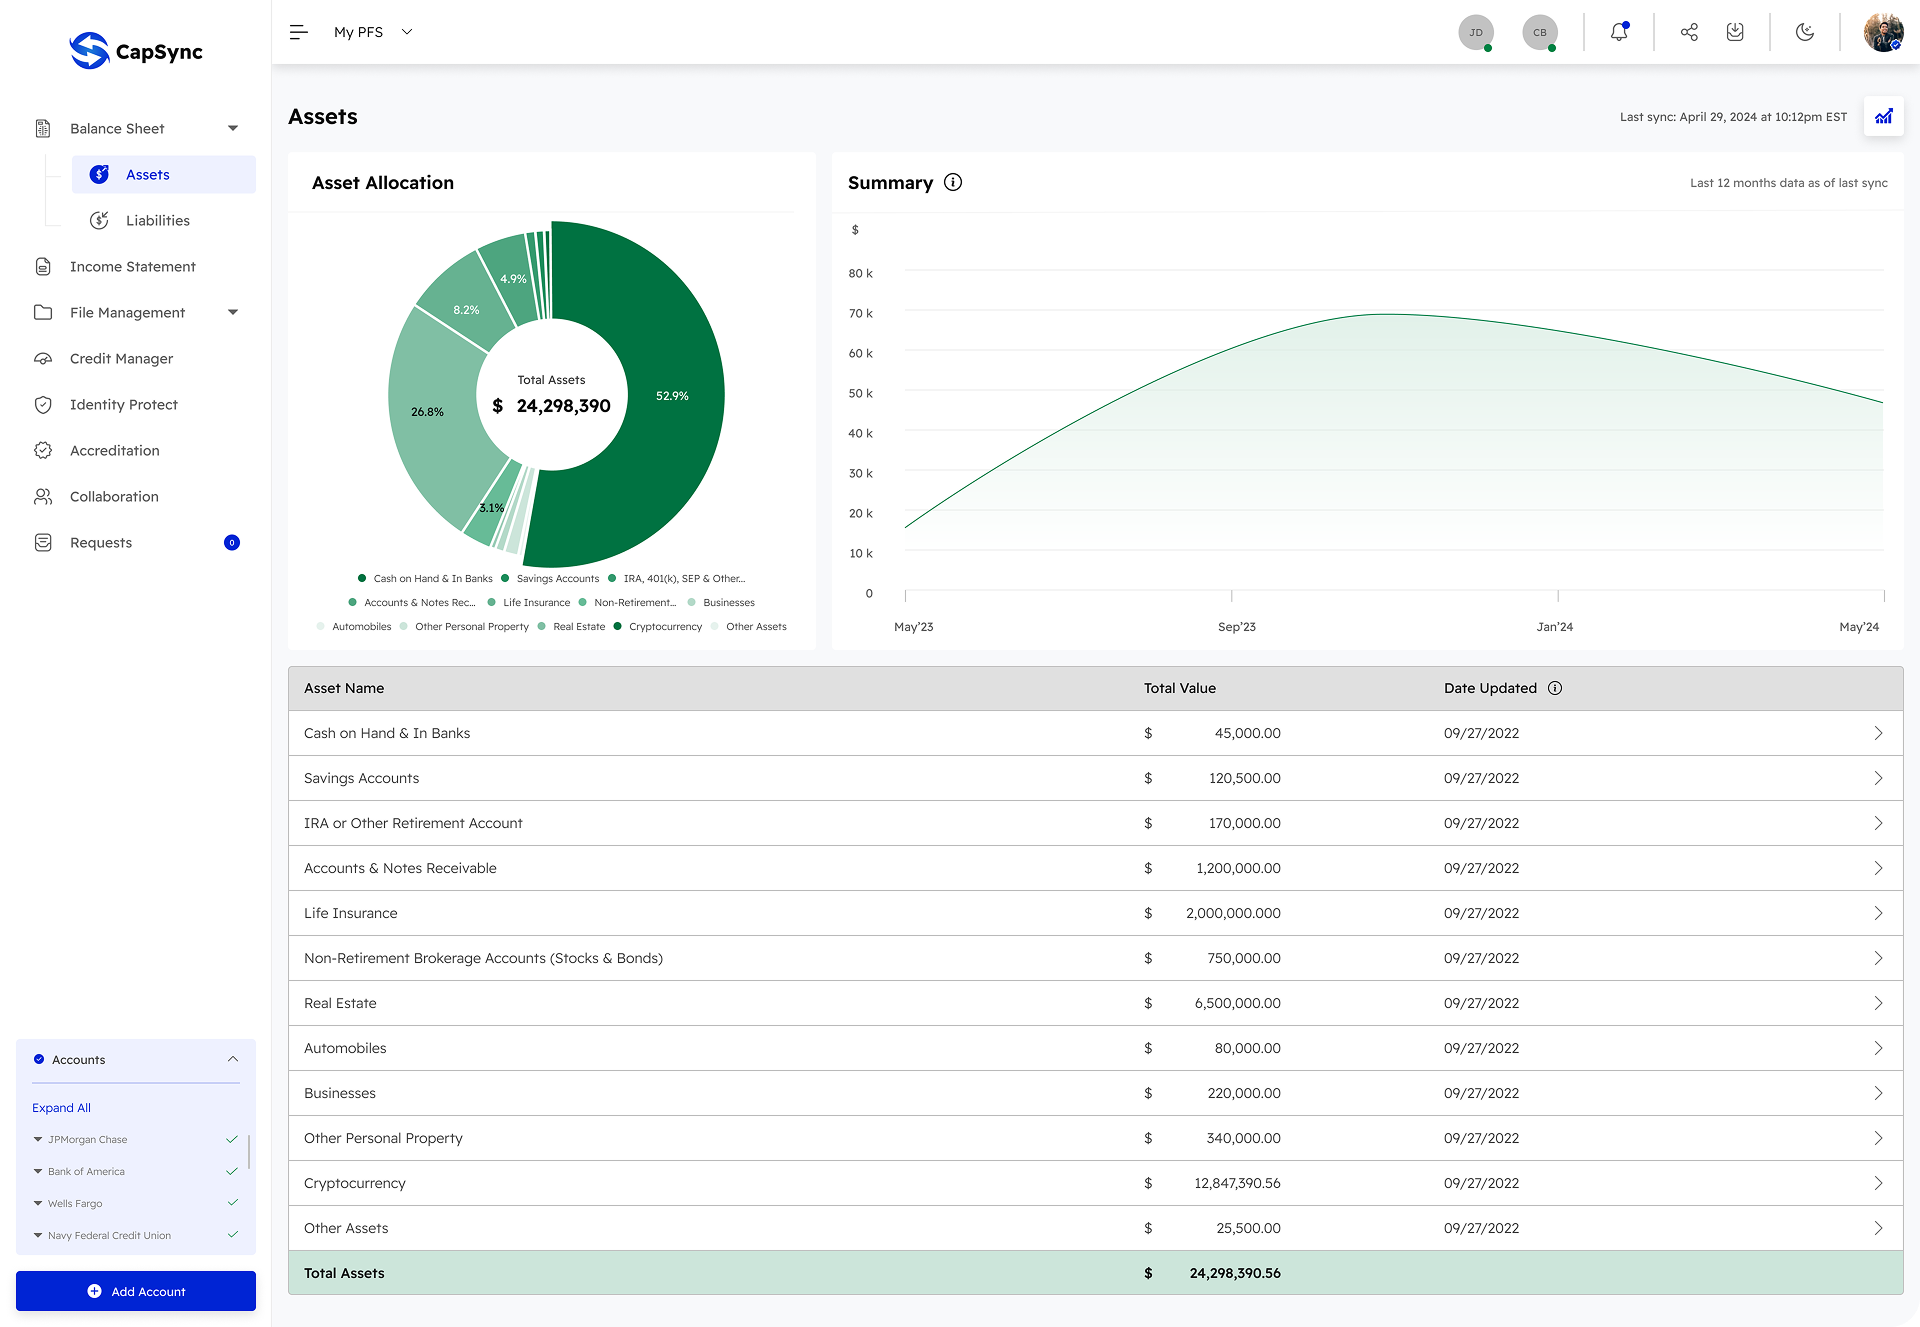The height and width of the screenshot is (1327, 1920).
Task: Click the CapSync logo
Action: [x=136, y=50]
